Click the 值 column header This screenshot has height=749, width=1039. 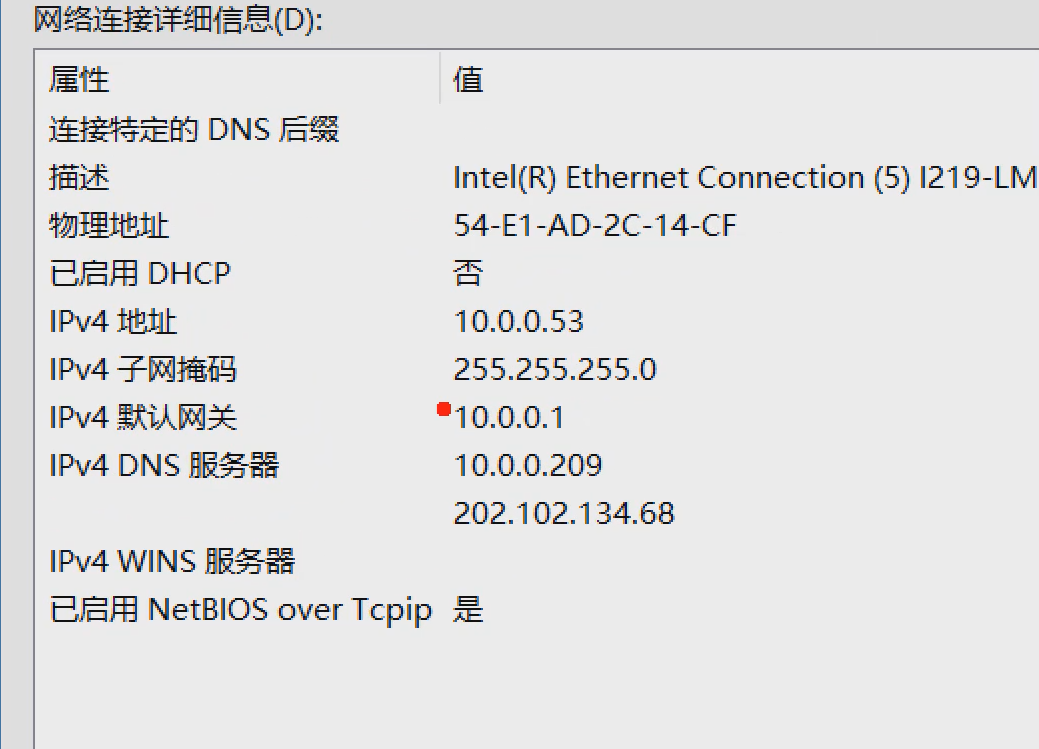pyautogui.click(x=468, y=80)
